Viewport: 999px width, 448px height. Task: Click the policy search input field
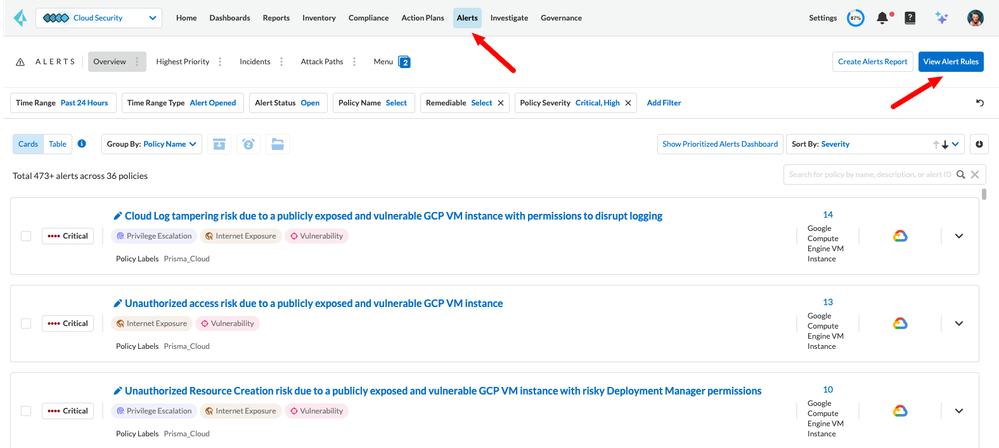click(870, 174)
